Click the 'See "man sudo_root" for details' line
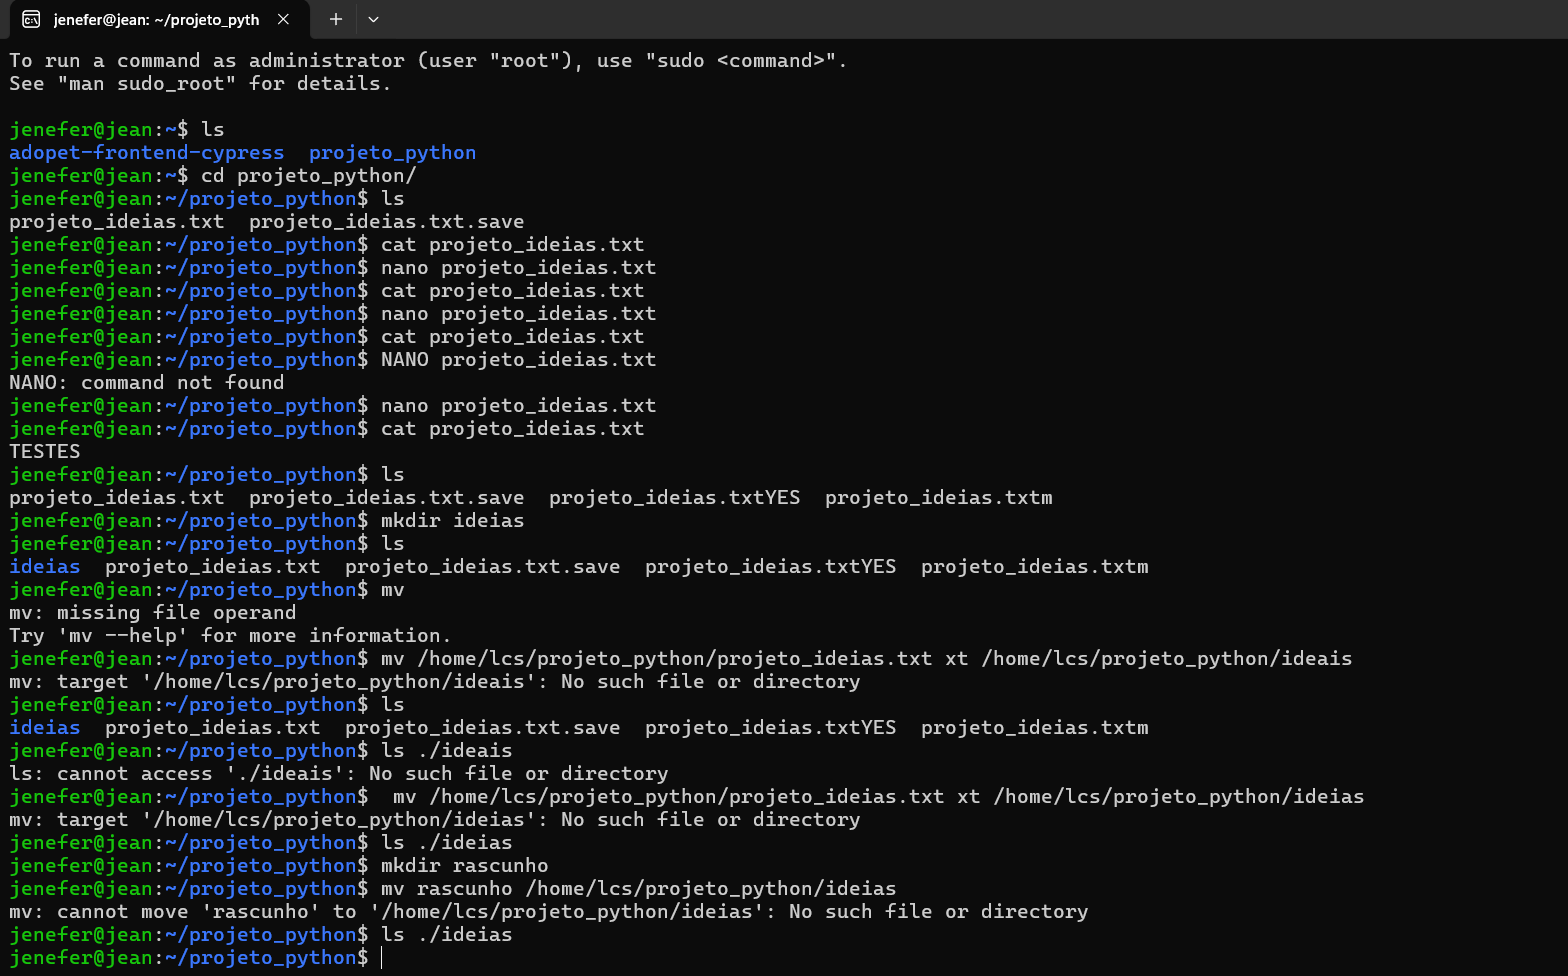Screen dimensions: 1568x976 click(x=200, y=84)
